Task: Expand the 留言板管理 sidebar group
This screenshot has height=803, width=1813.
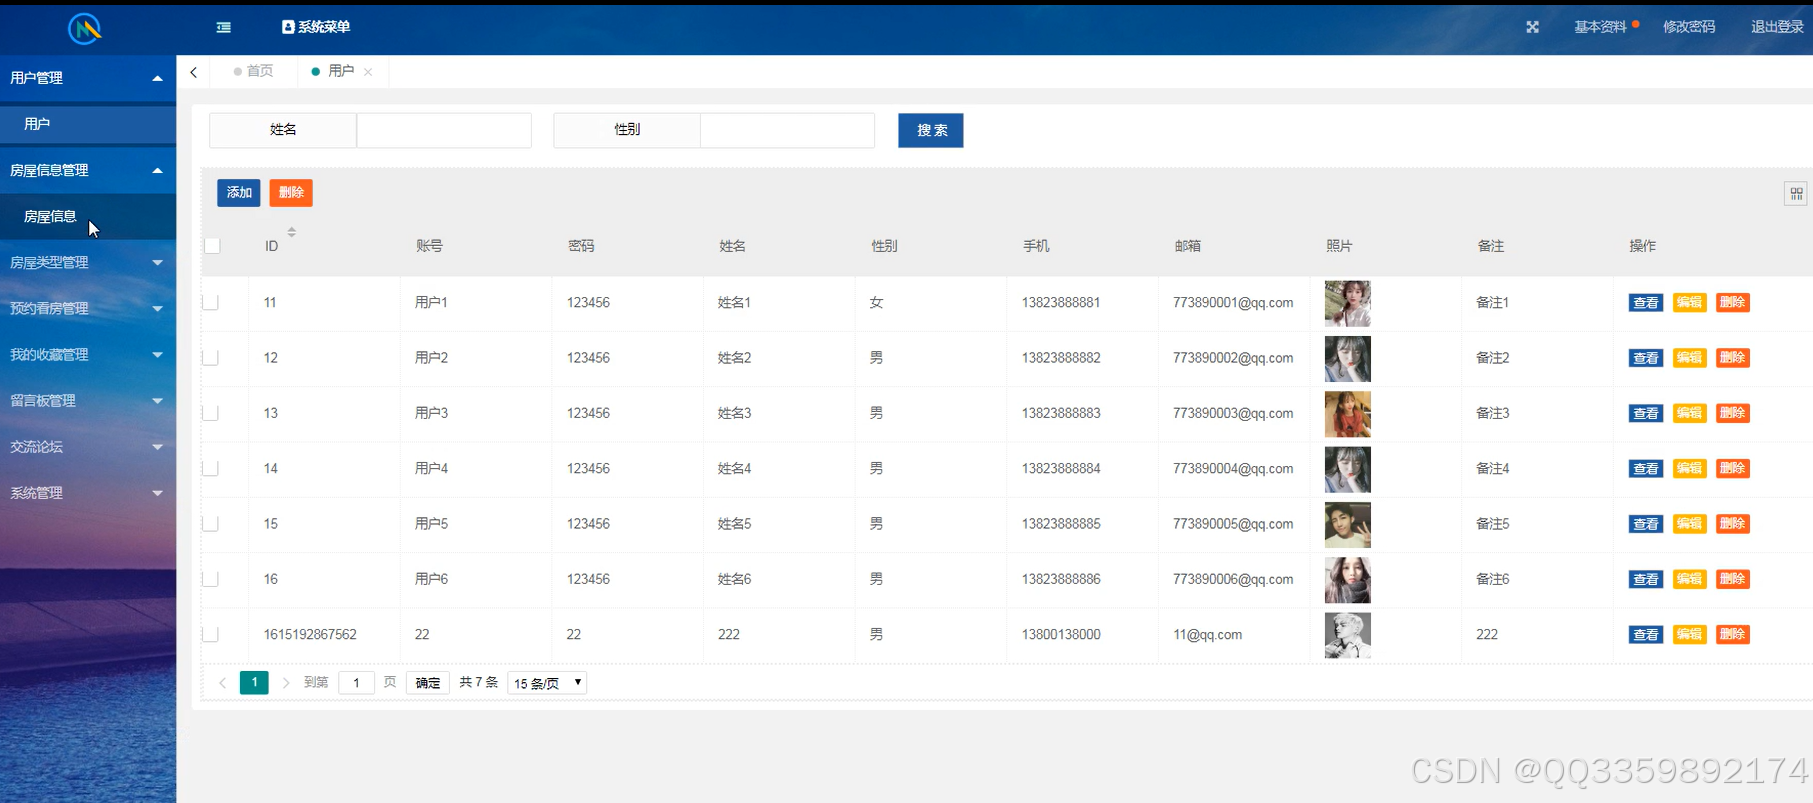Action: [88, 400]
